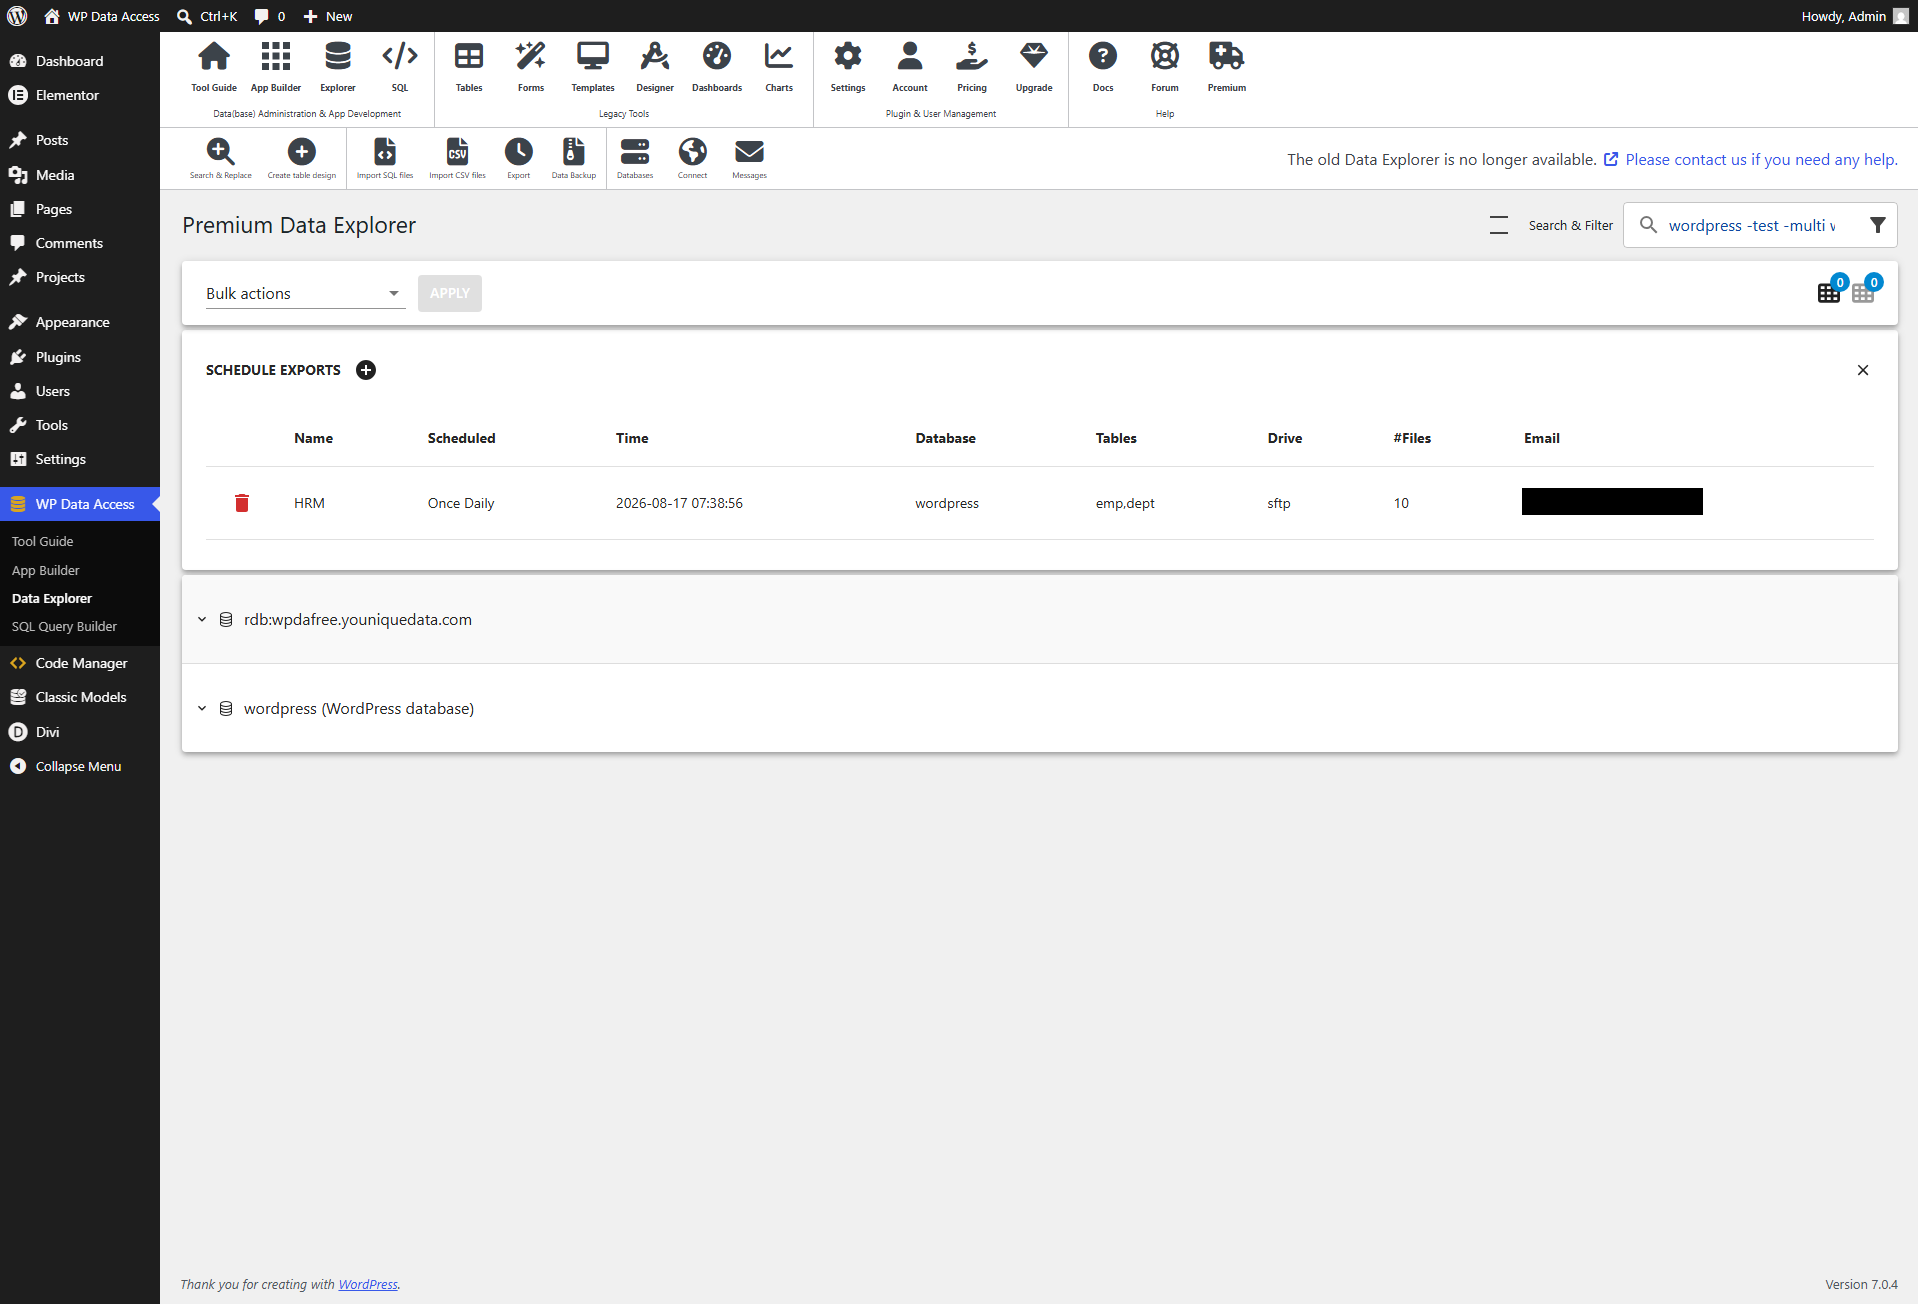Open the Bulk actions dropdown
The image size is (1918, 1304).
305,293
